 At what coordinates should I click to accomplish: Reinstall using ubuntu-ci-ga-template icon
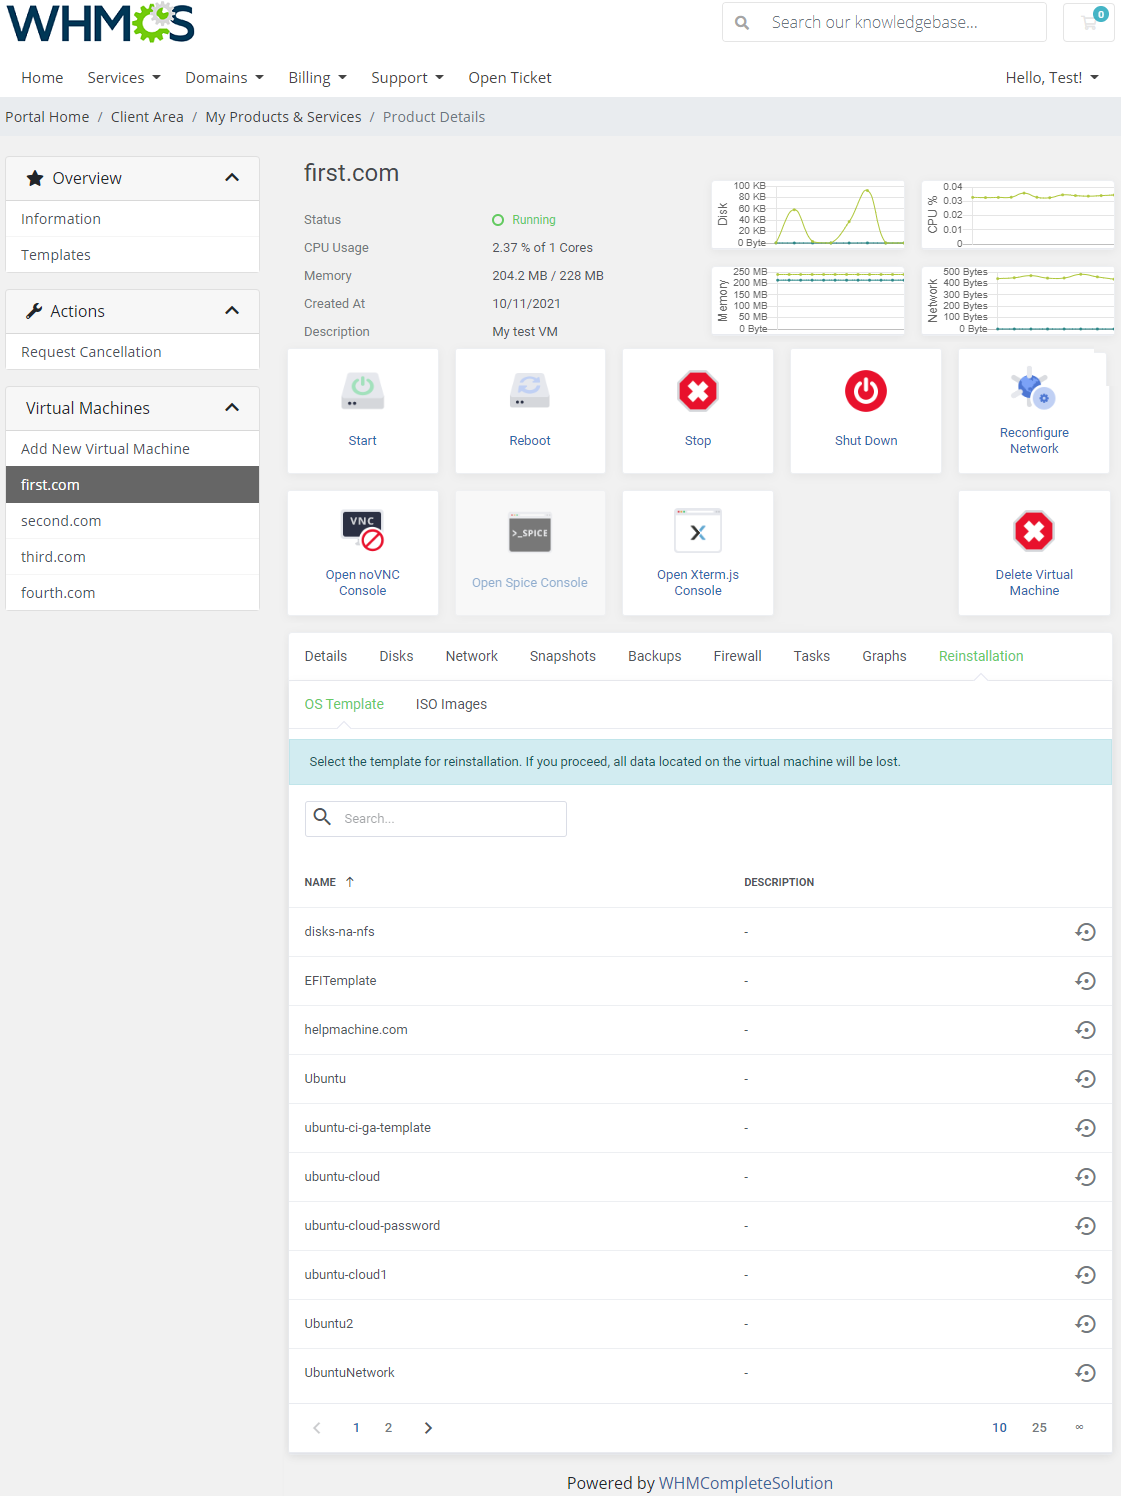[x=1085, y=1128]
